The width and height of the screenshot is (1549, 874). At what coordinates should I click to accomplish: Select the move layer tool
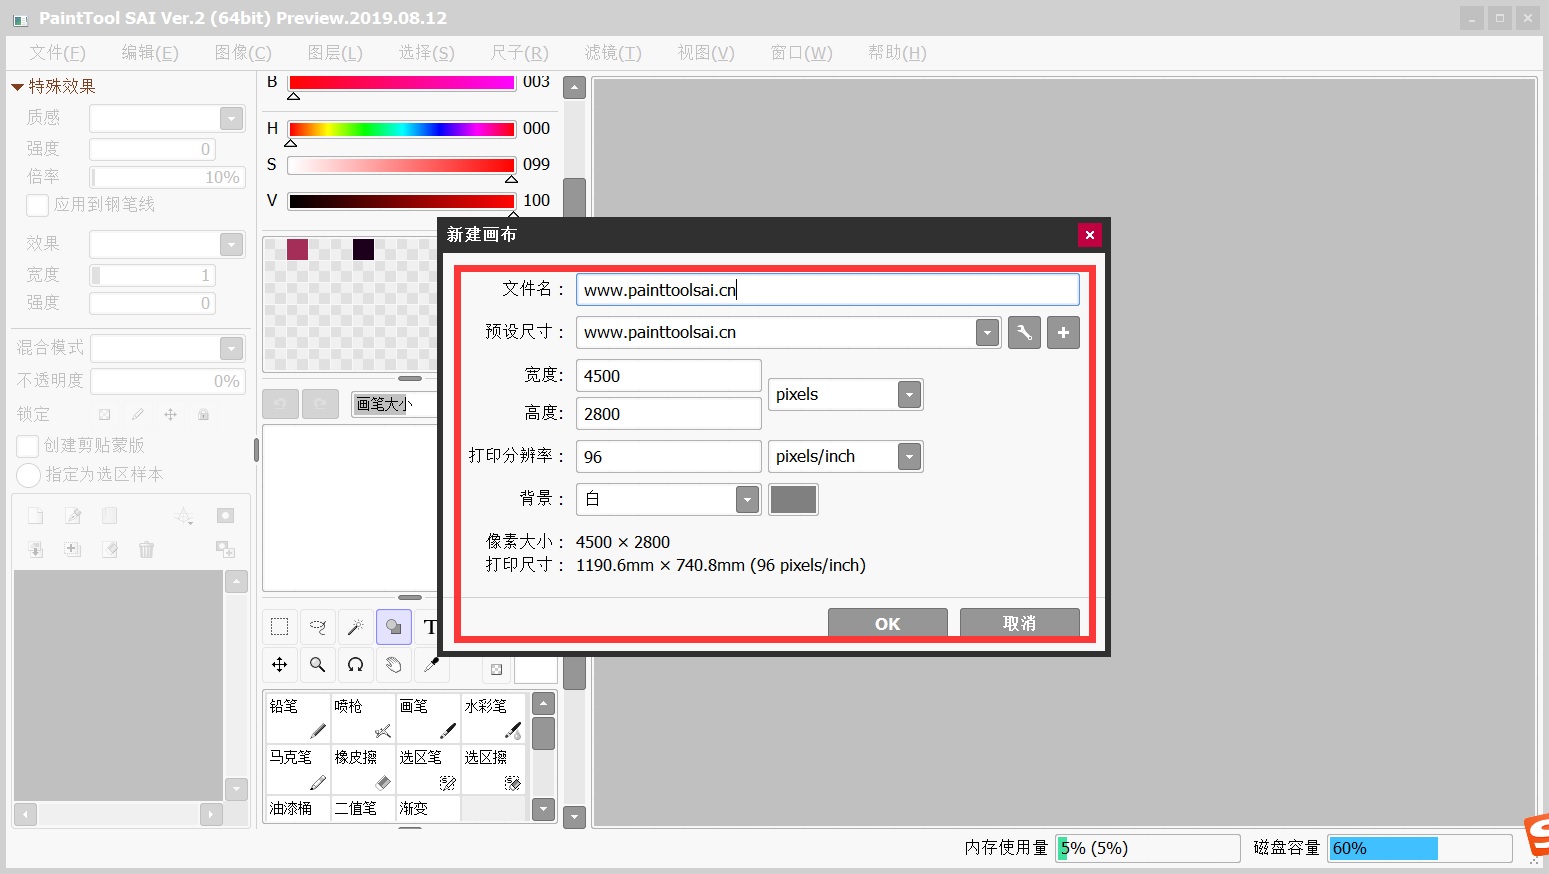[280, 664]
